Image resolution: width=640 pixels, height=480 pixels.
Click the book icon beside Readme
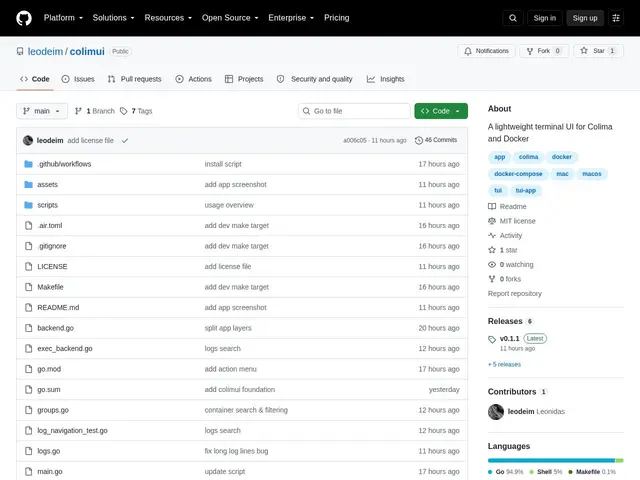click(x=492, y=207)
